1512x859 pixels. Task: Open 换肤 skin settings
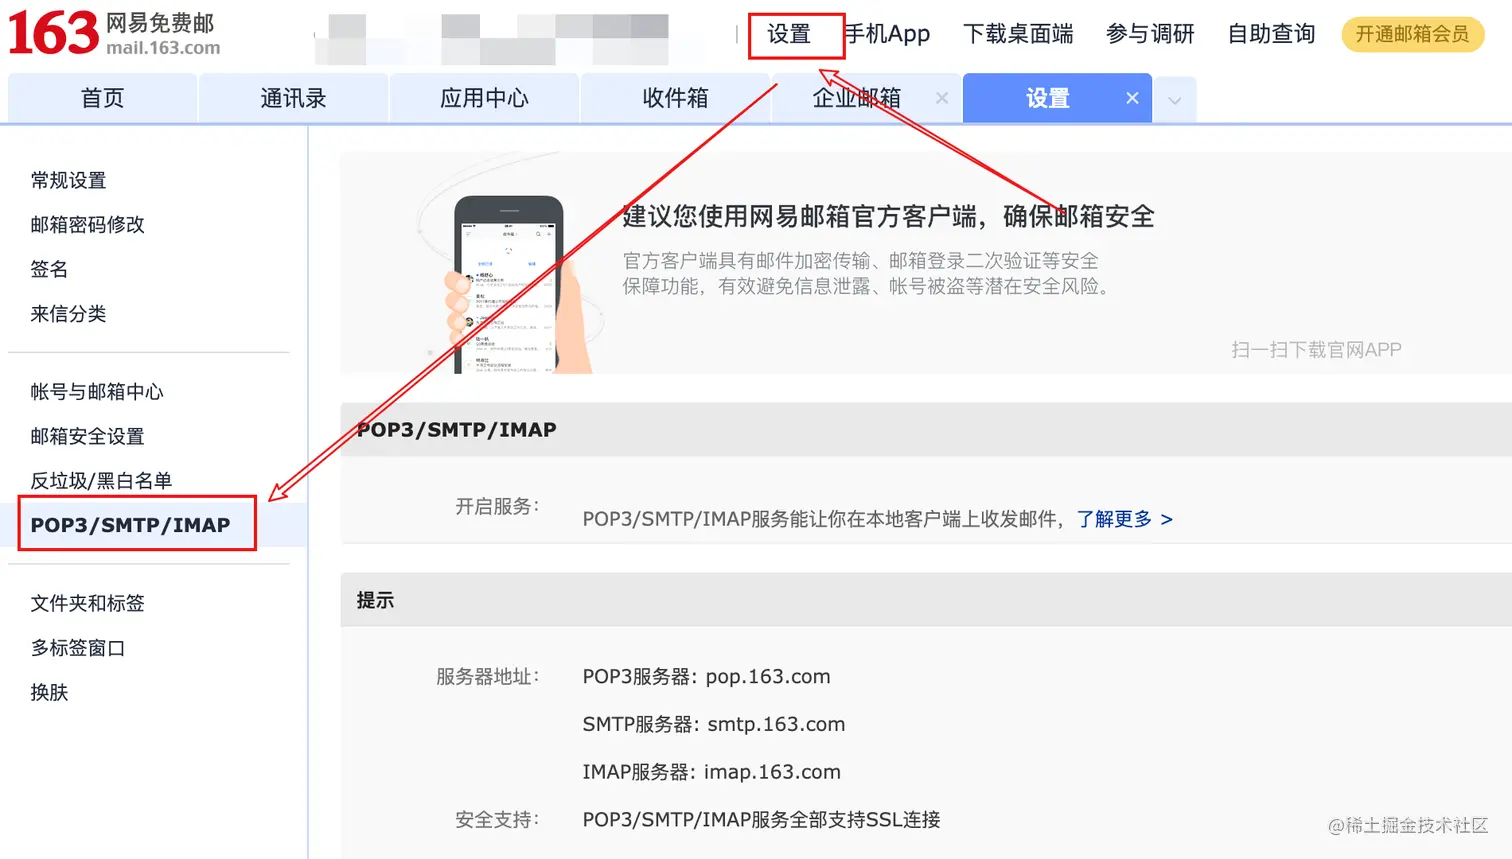[x=49, y=692]
